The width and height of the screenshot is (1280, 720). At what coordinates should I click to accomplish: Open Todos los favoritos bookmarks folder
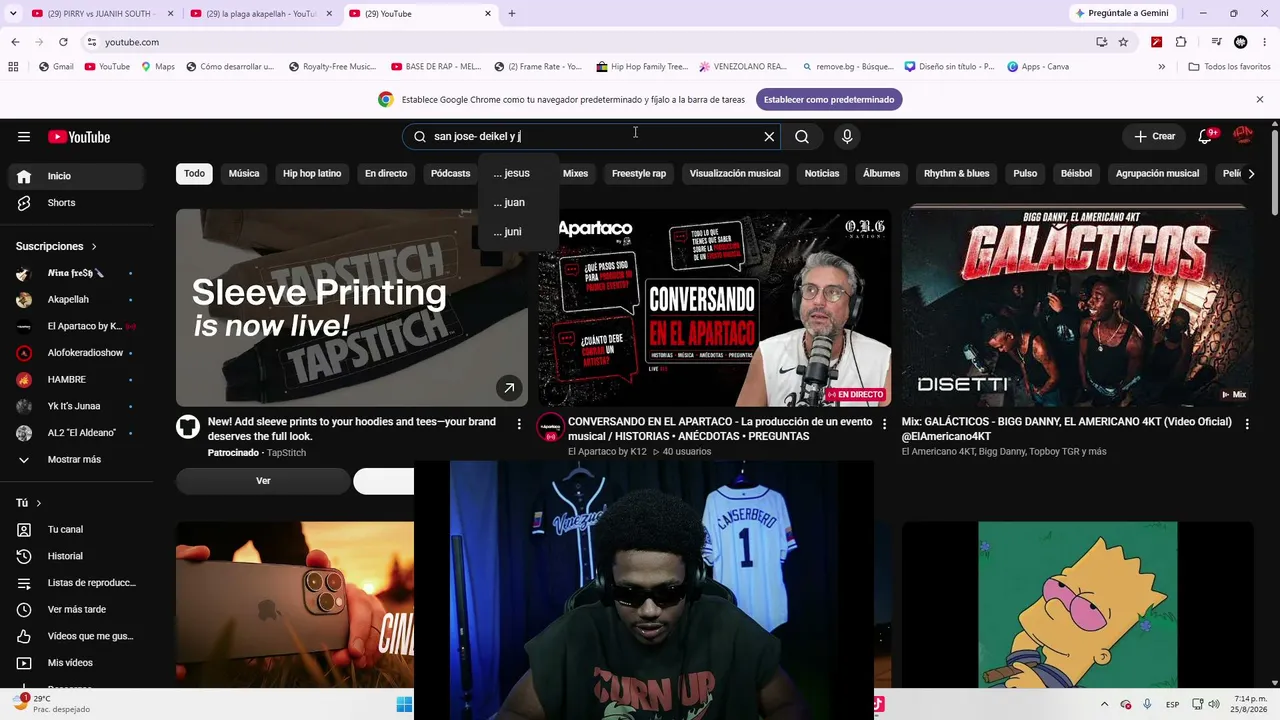click(x=1229, y=67)
